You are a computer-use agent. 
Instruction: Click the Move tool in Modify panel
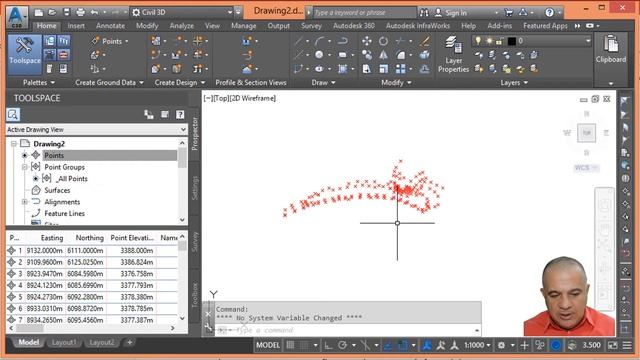click(367, 41)
